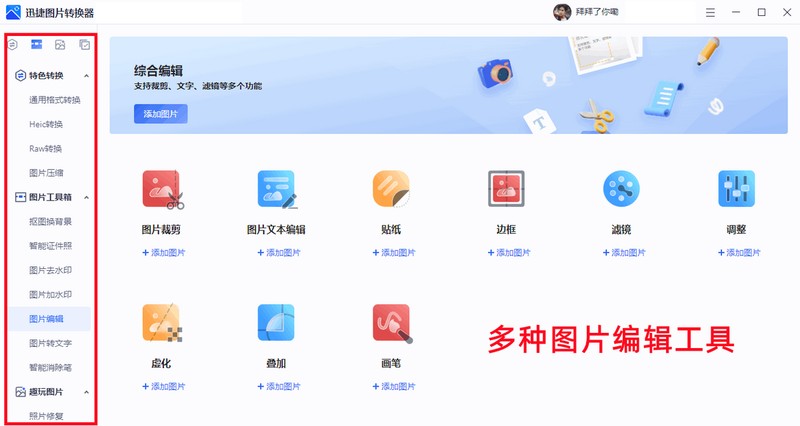800x426 pixels.
Task: Click the 迅捷图片转换器 app logo
Action: click(x=13, y=12)
